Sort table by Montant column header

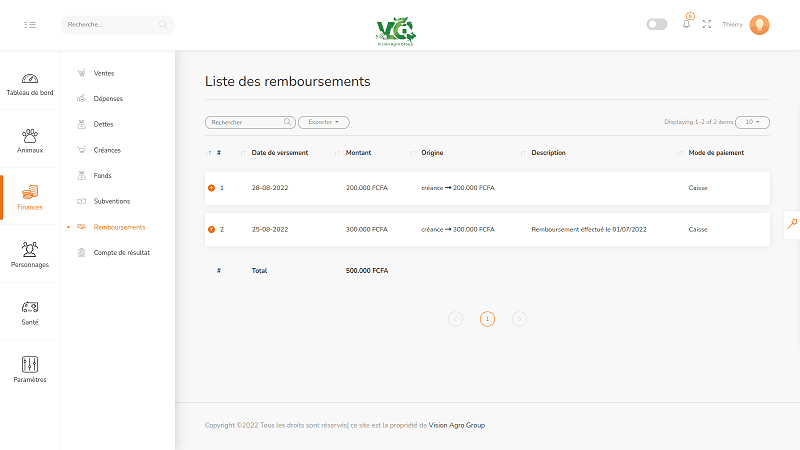[x=358, y=153]
